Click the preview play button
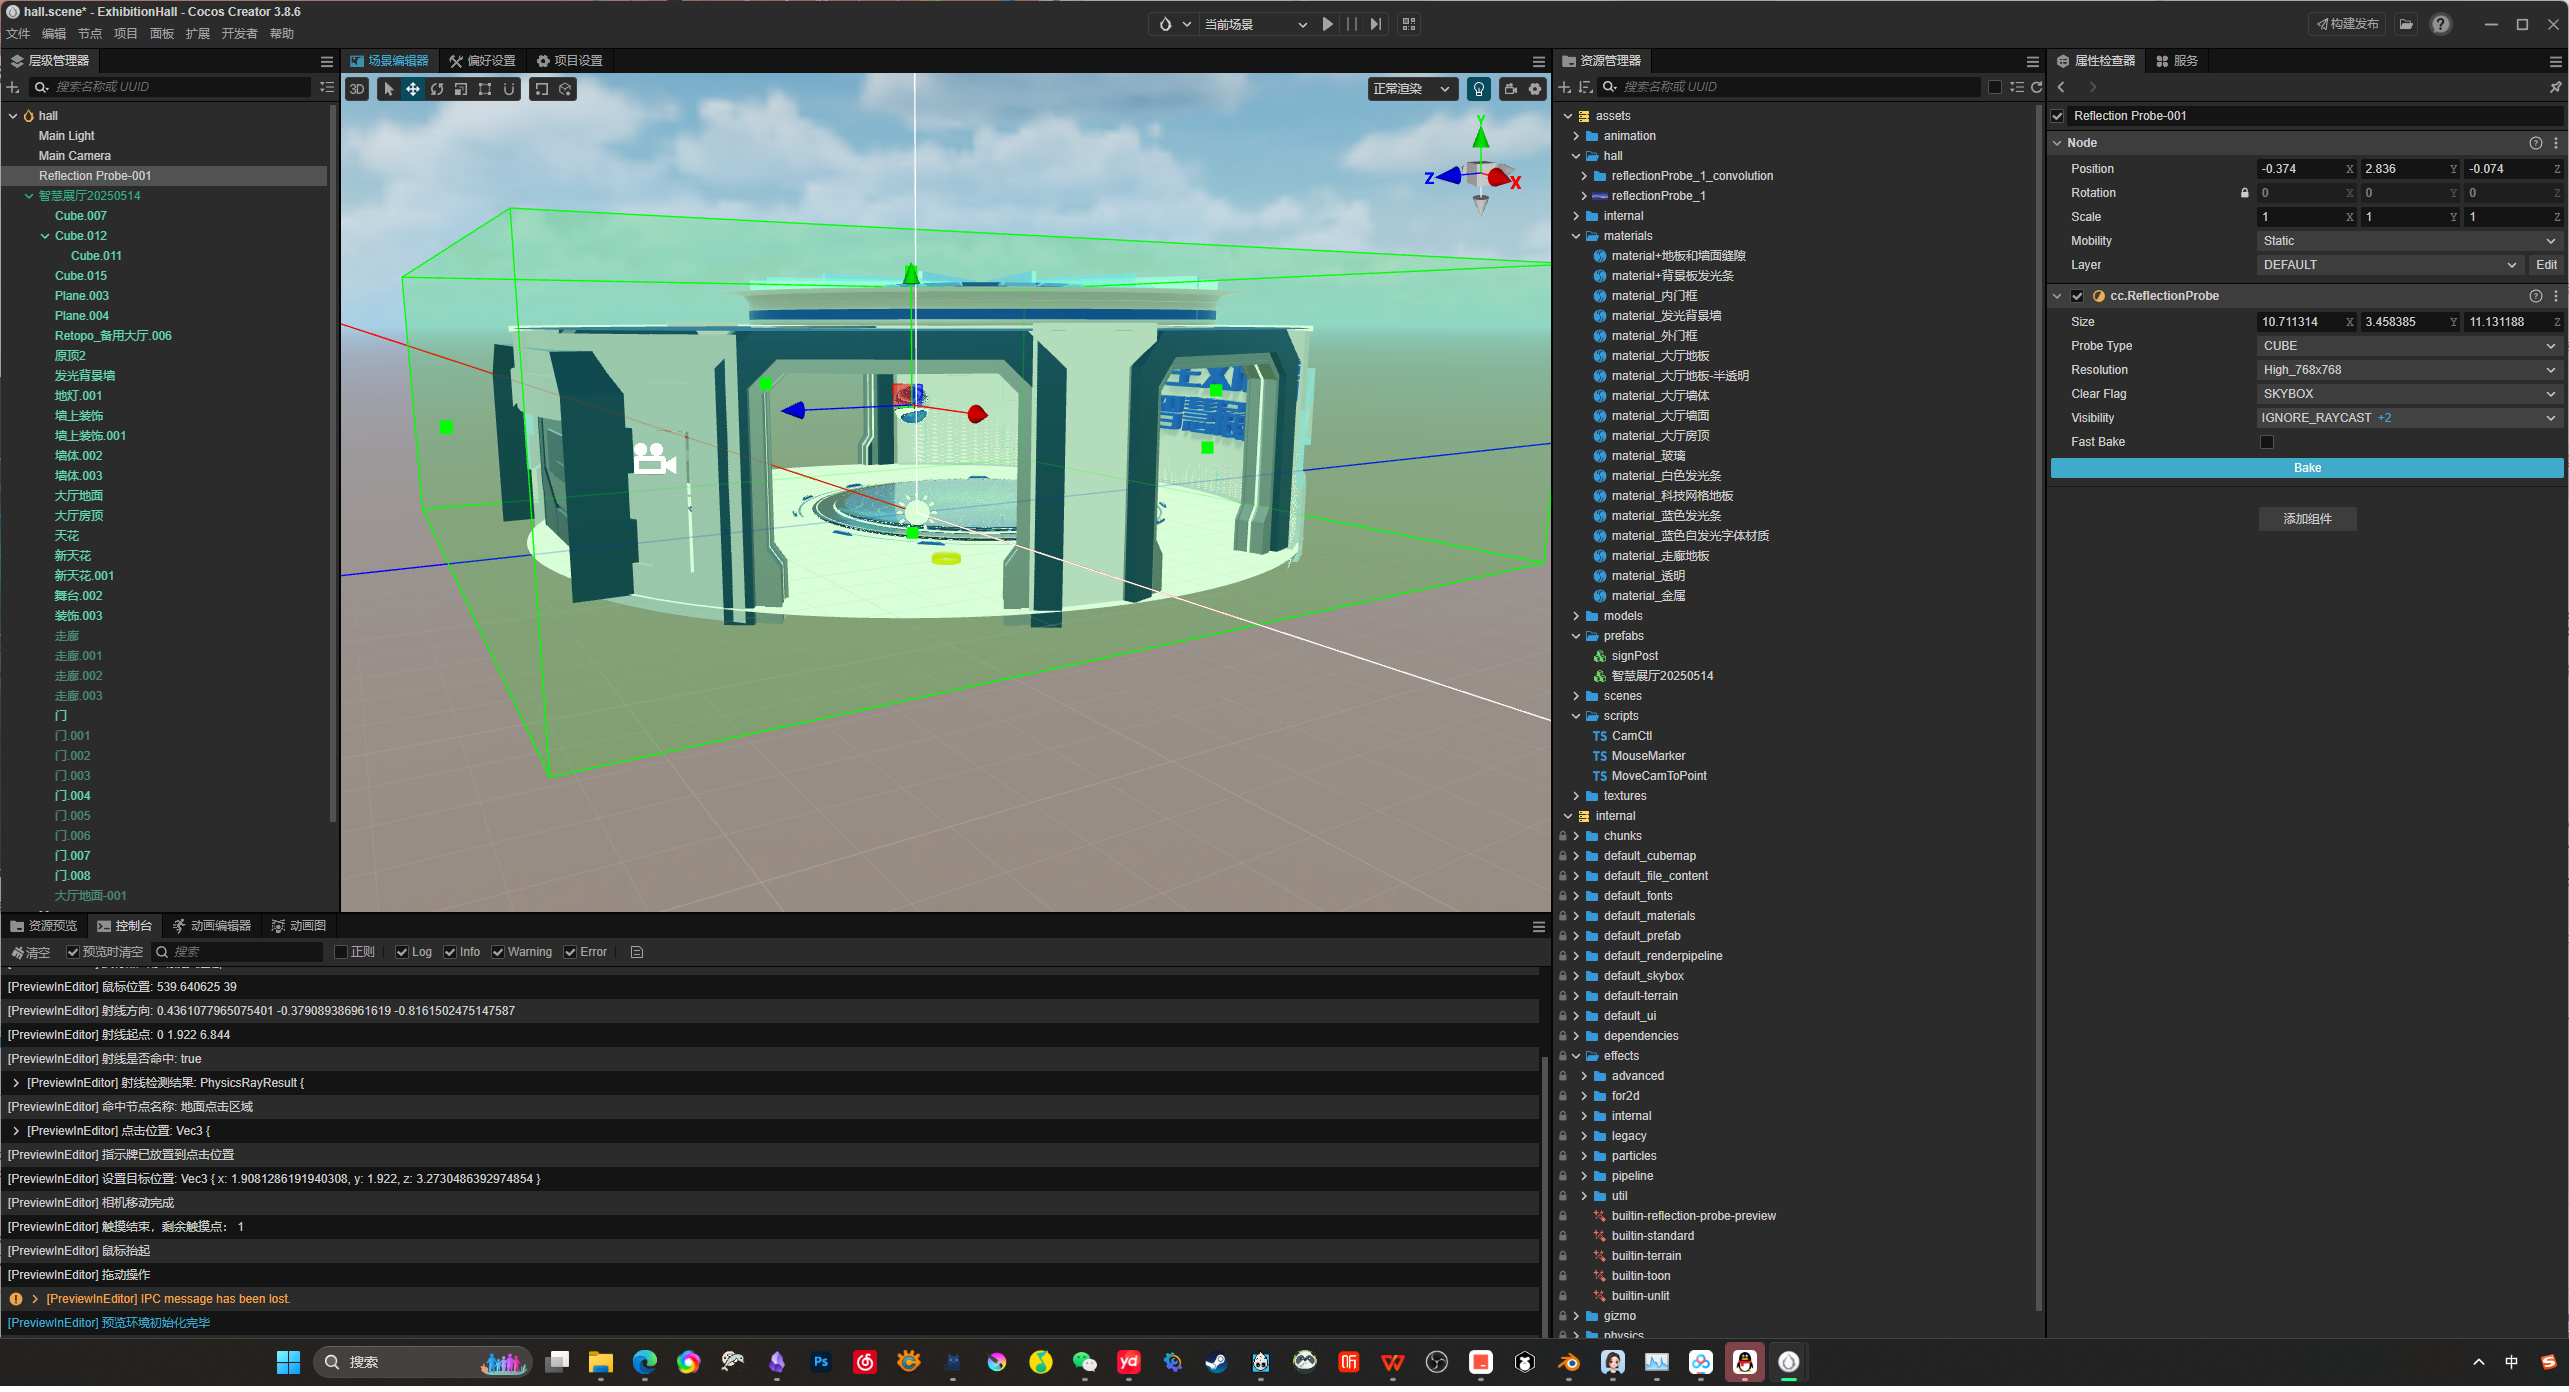The height and width of the screenshot is (1392, 2569). pos(1327,24)
